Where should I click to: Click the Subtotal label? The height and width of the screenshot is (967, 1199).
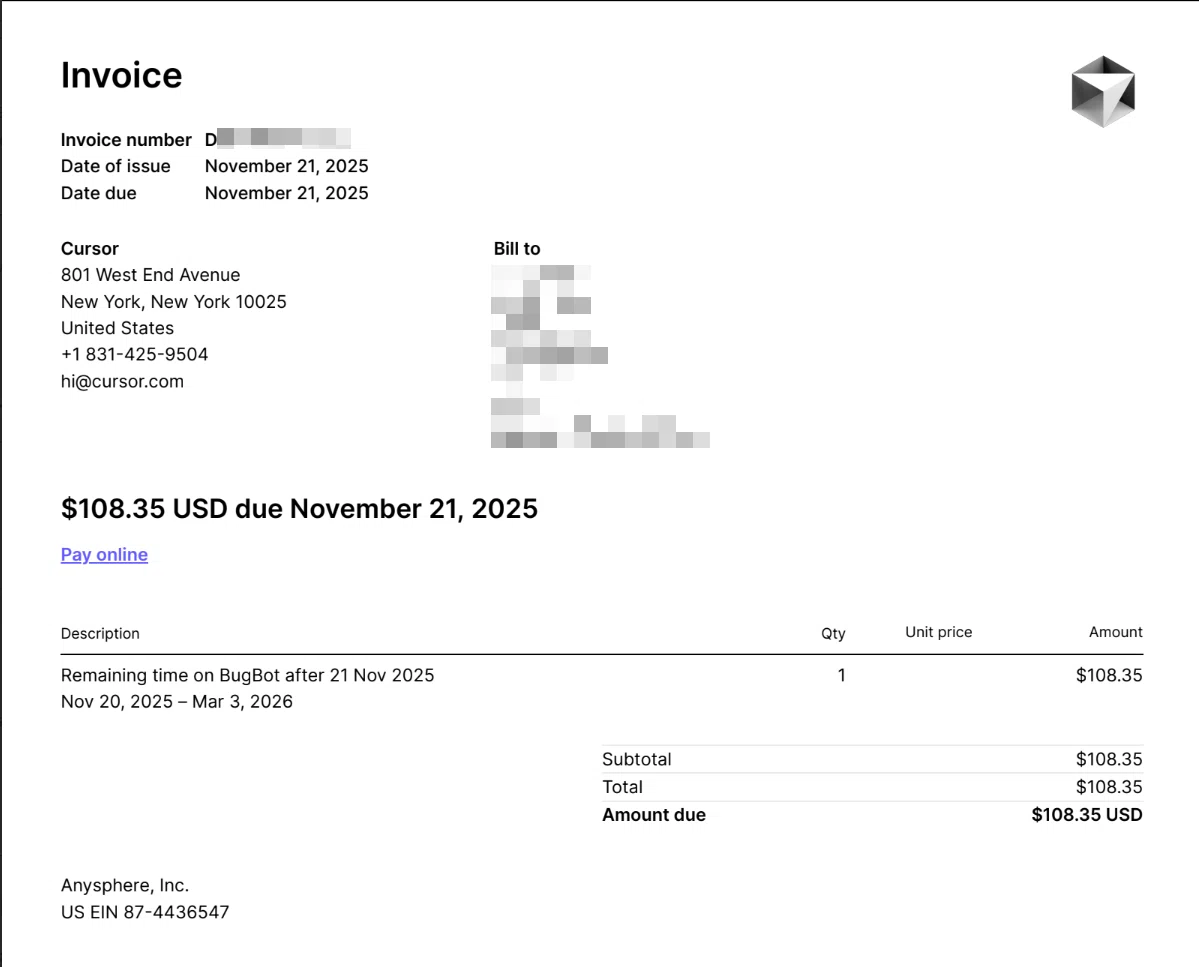tap(637, 760)
